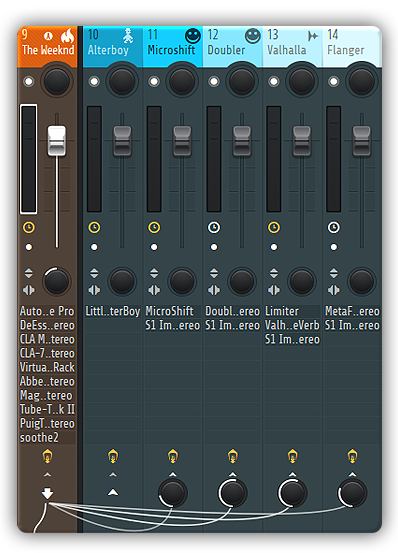Open the soothe2 effect slot

click(x=47, y=438)
